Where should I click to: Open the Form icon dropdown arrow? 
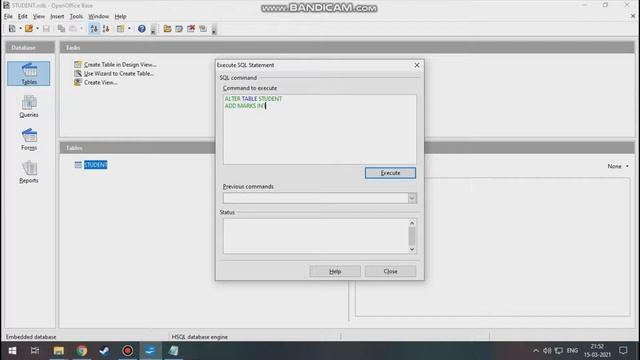(x=129, y=29)
